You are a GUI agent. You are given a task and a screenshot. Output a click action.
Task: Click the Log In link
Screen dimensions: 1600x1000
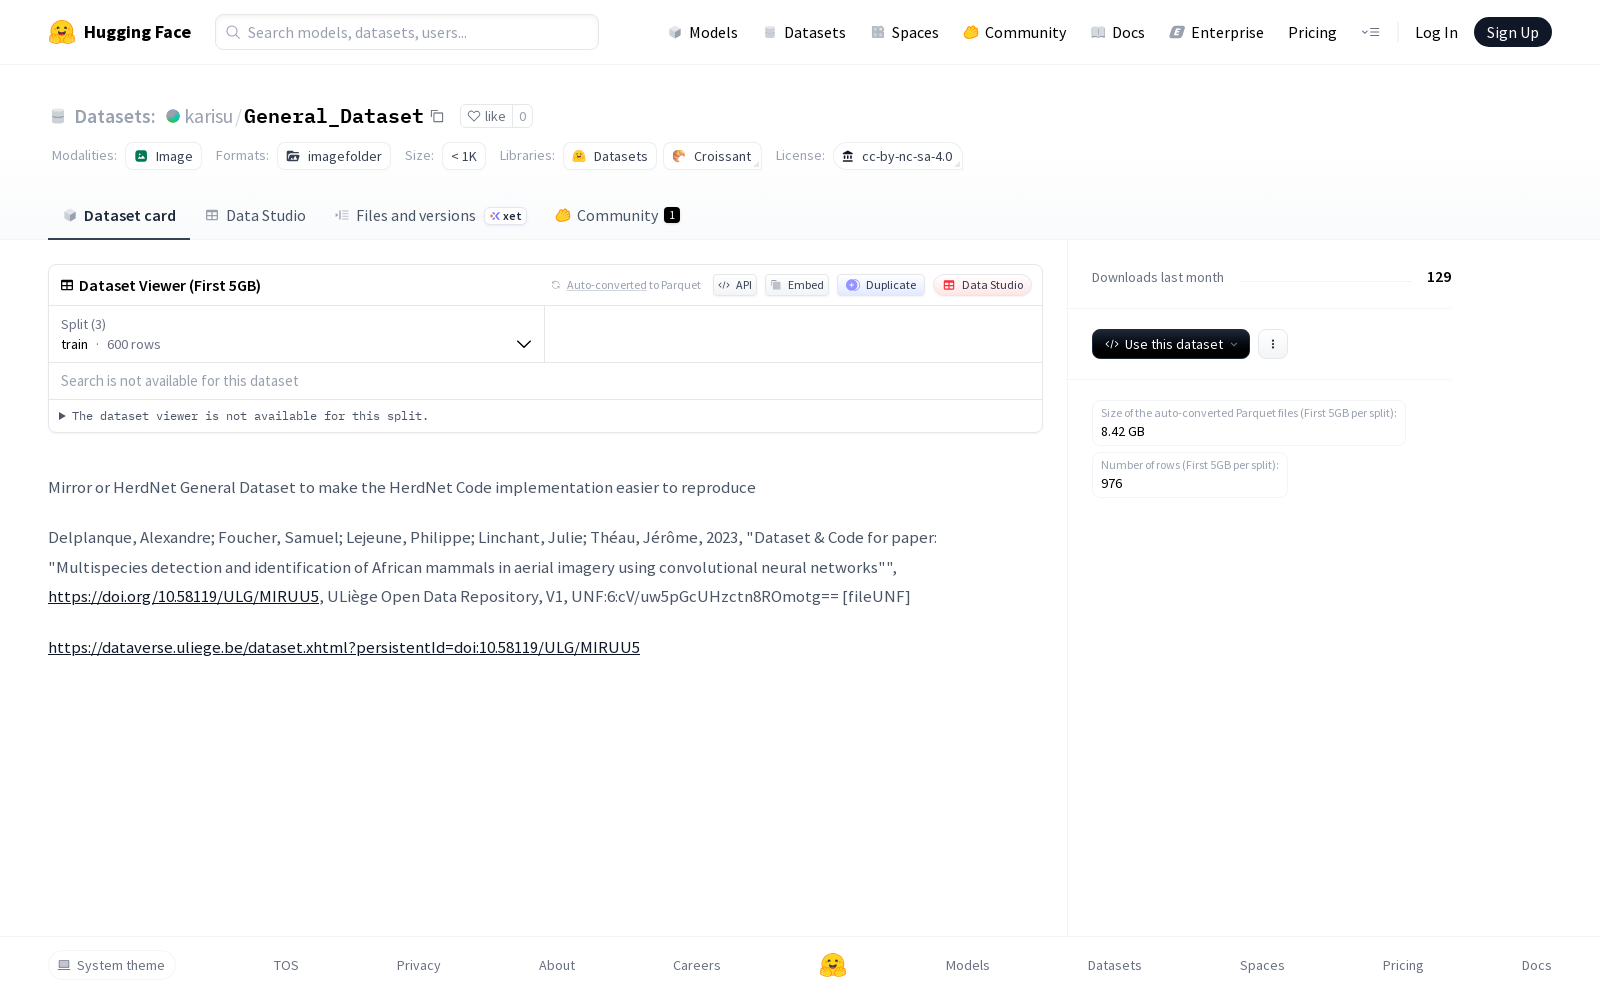(1436, 32)
